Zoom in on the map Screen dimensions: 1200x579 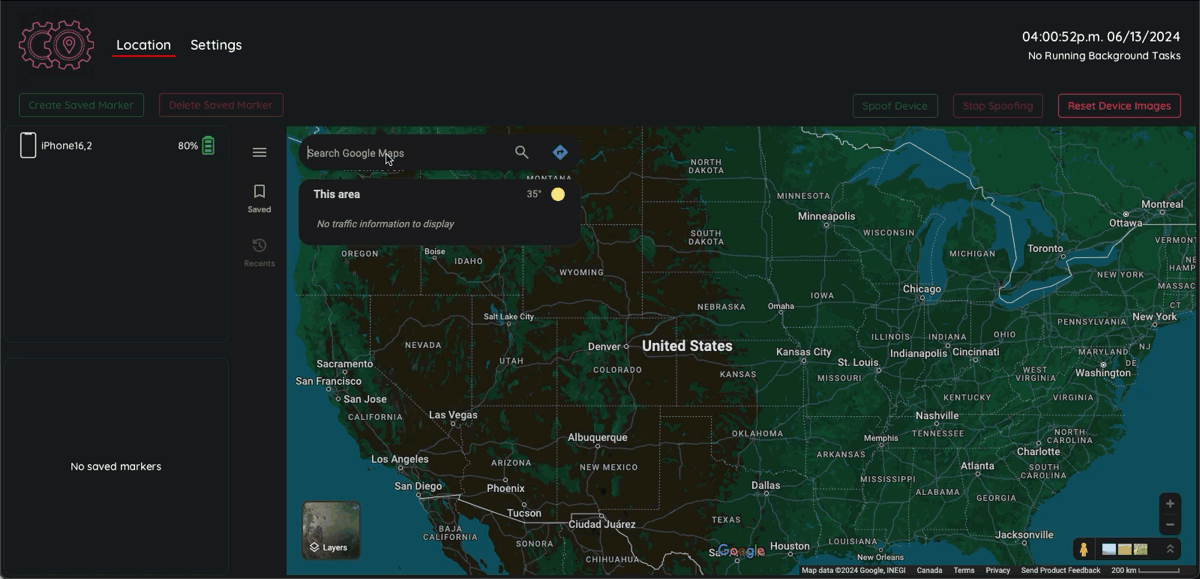(x=1170, y=504)
